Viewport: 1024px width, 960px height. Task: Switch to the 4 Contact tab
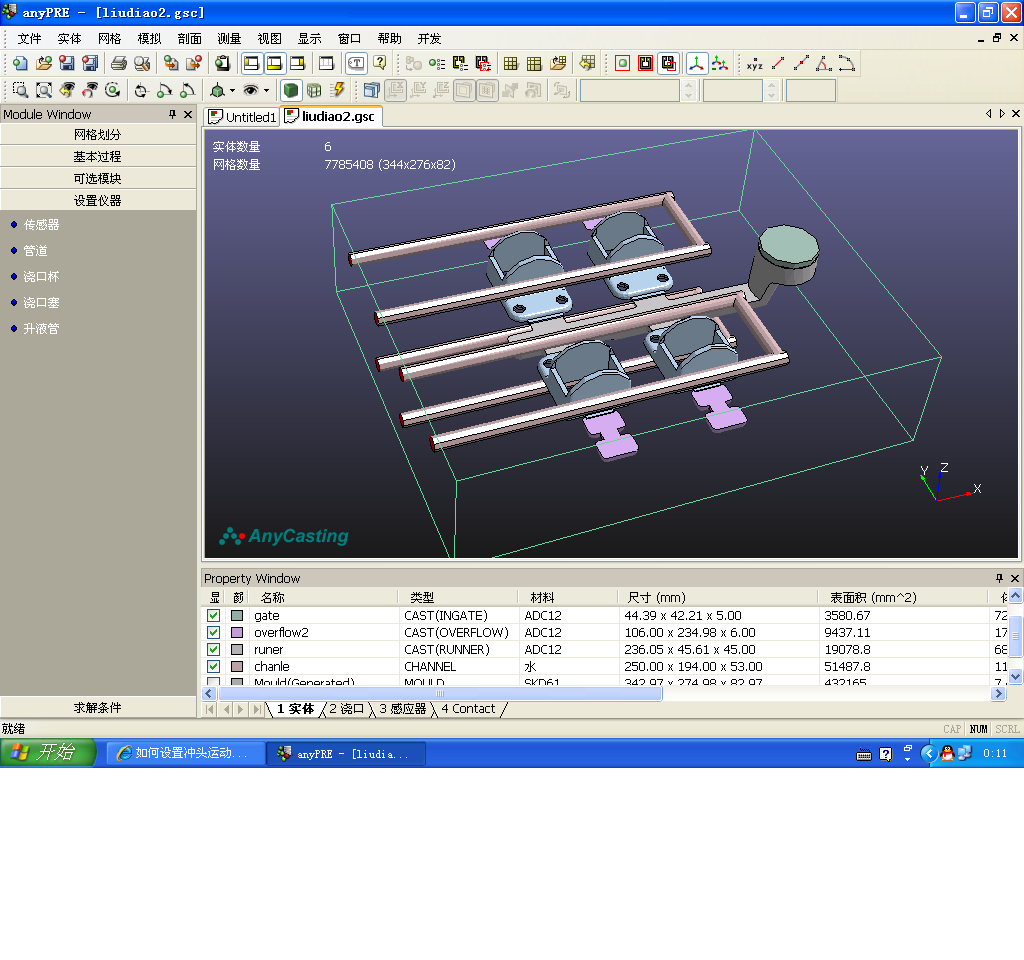click(x=468, y=709)
